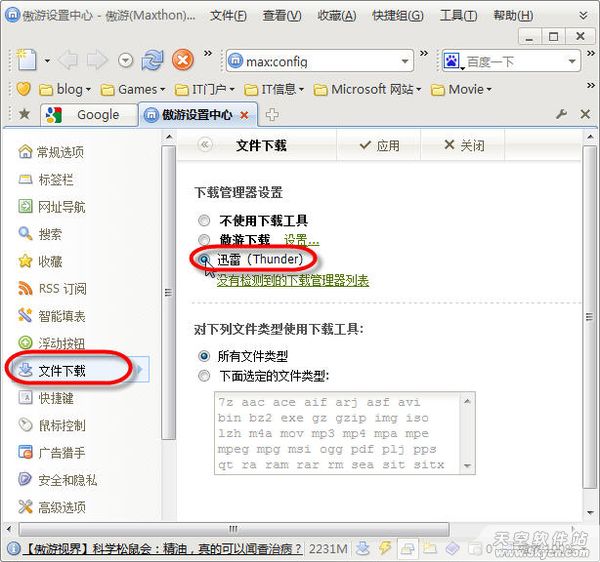Image resolution: width=600 pixels, height=562 pixels.
Task: Open RSS 订阅 settings section
Action: [x=52, y=288]
